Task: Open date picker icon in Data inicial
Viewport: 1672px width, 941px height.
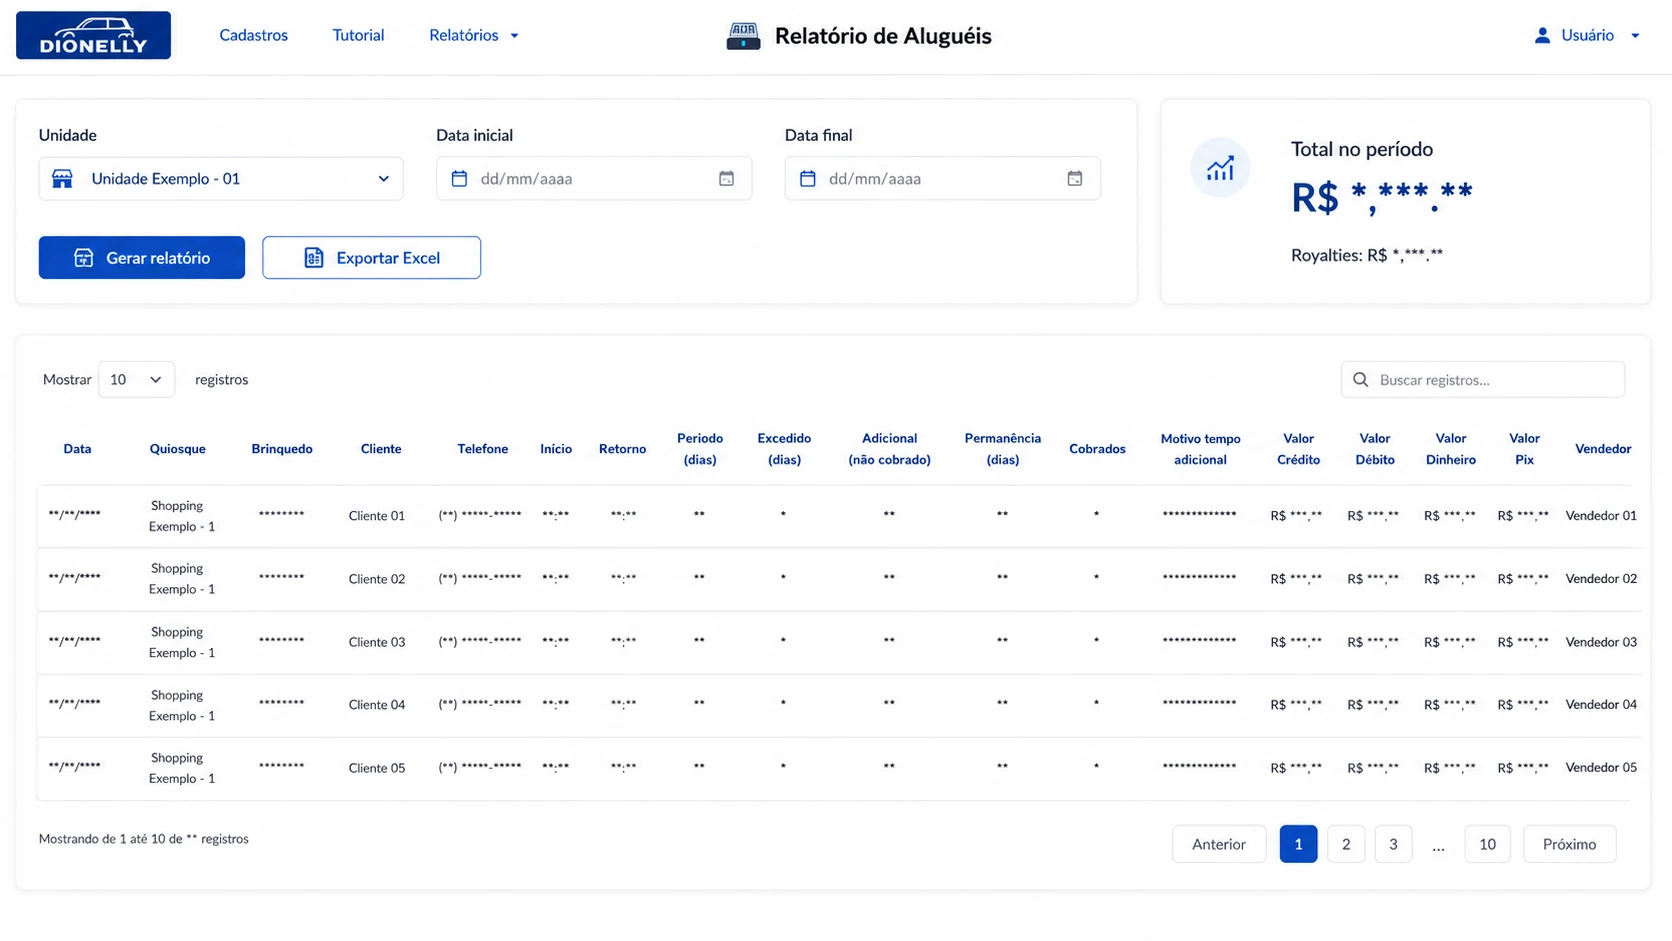Action: pos(726,178)
